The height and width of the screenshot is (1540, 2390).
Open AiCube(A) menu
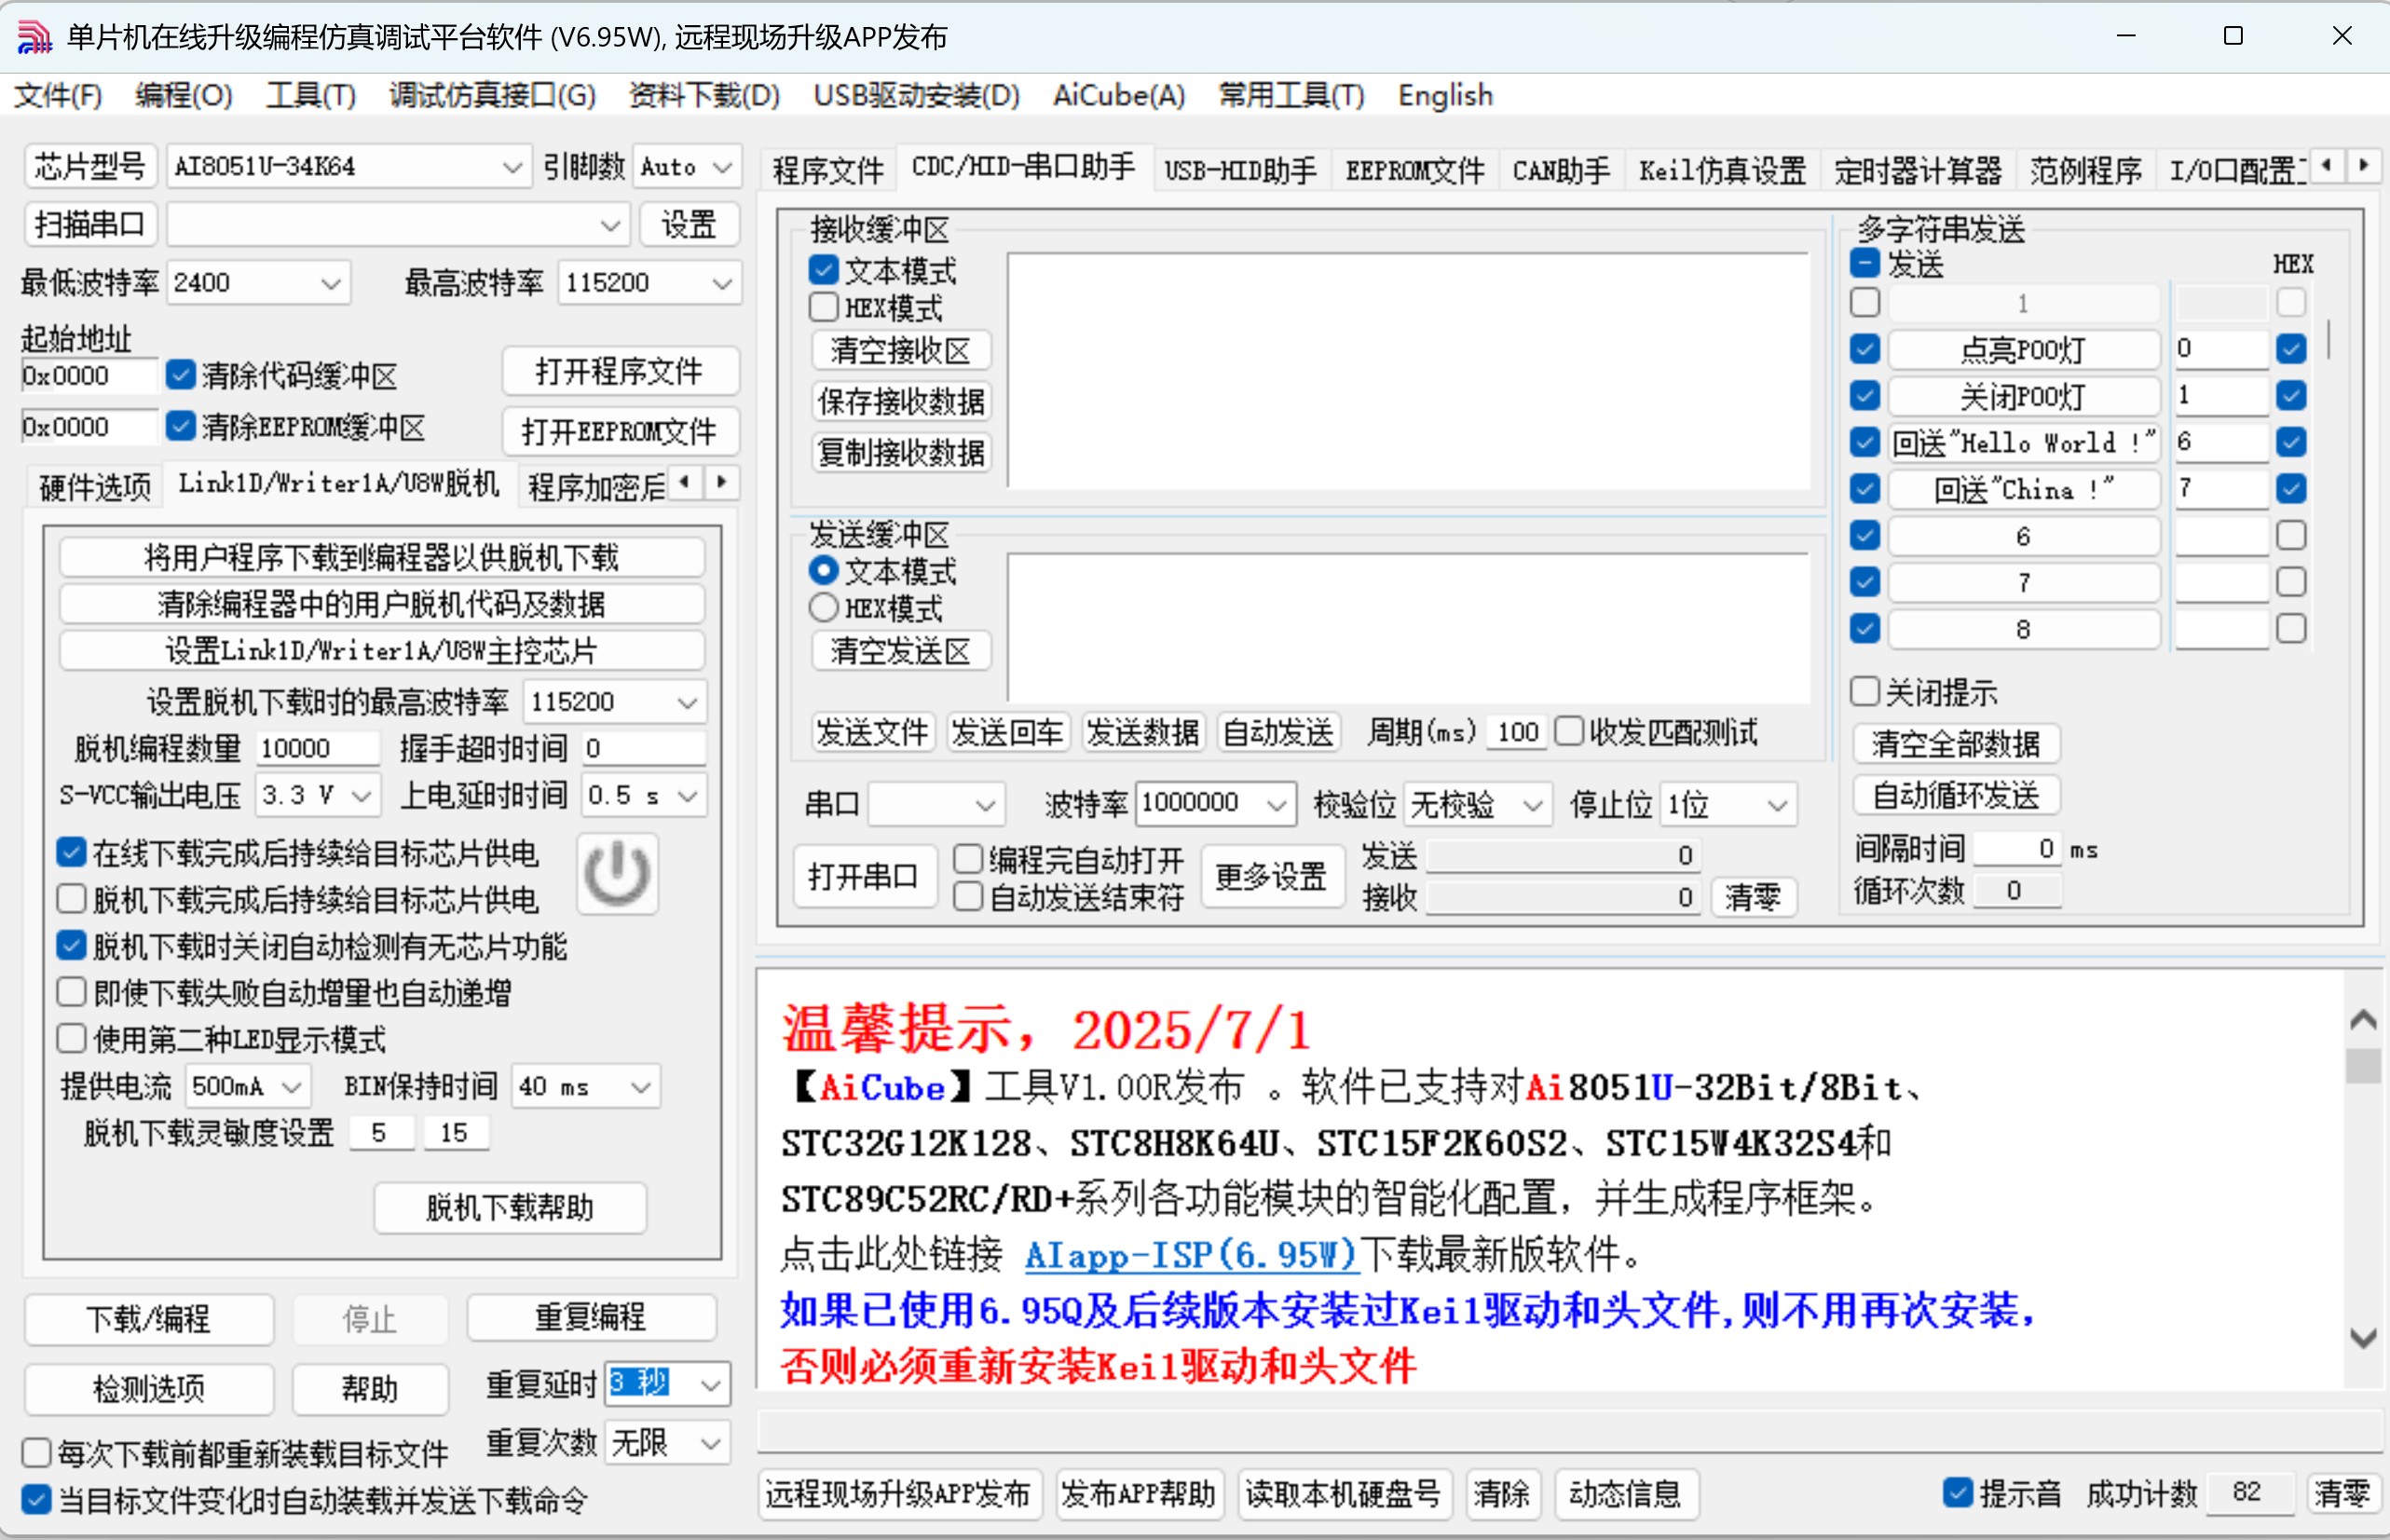(1119, 95)
